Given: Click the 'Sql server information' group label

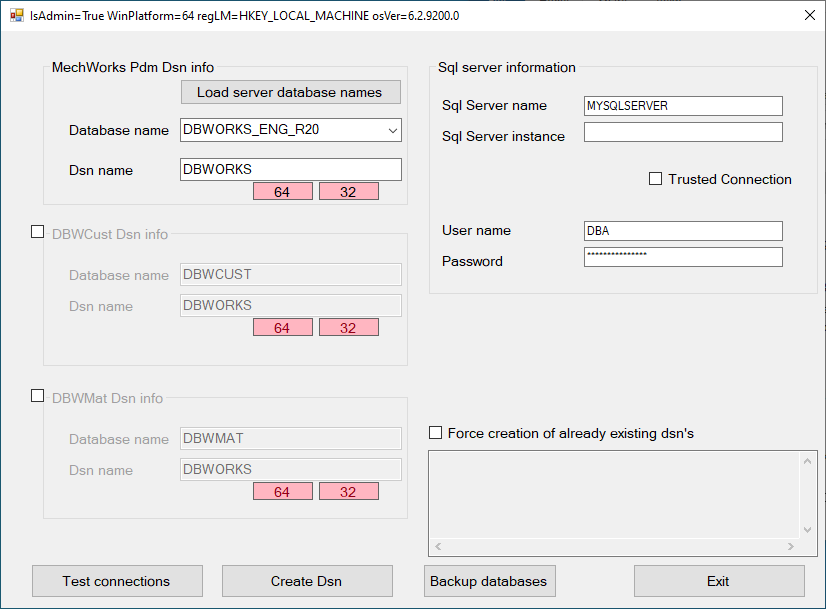Looking at the screenshot, I should click(507, 67).
